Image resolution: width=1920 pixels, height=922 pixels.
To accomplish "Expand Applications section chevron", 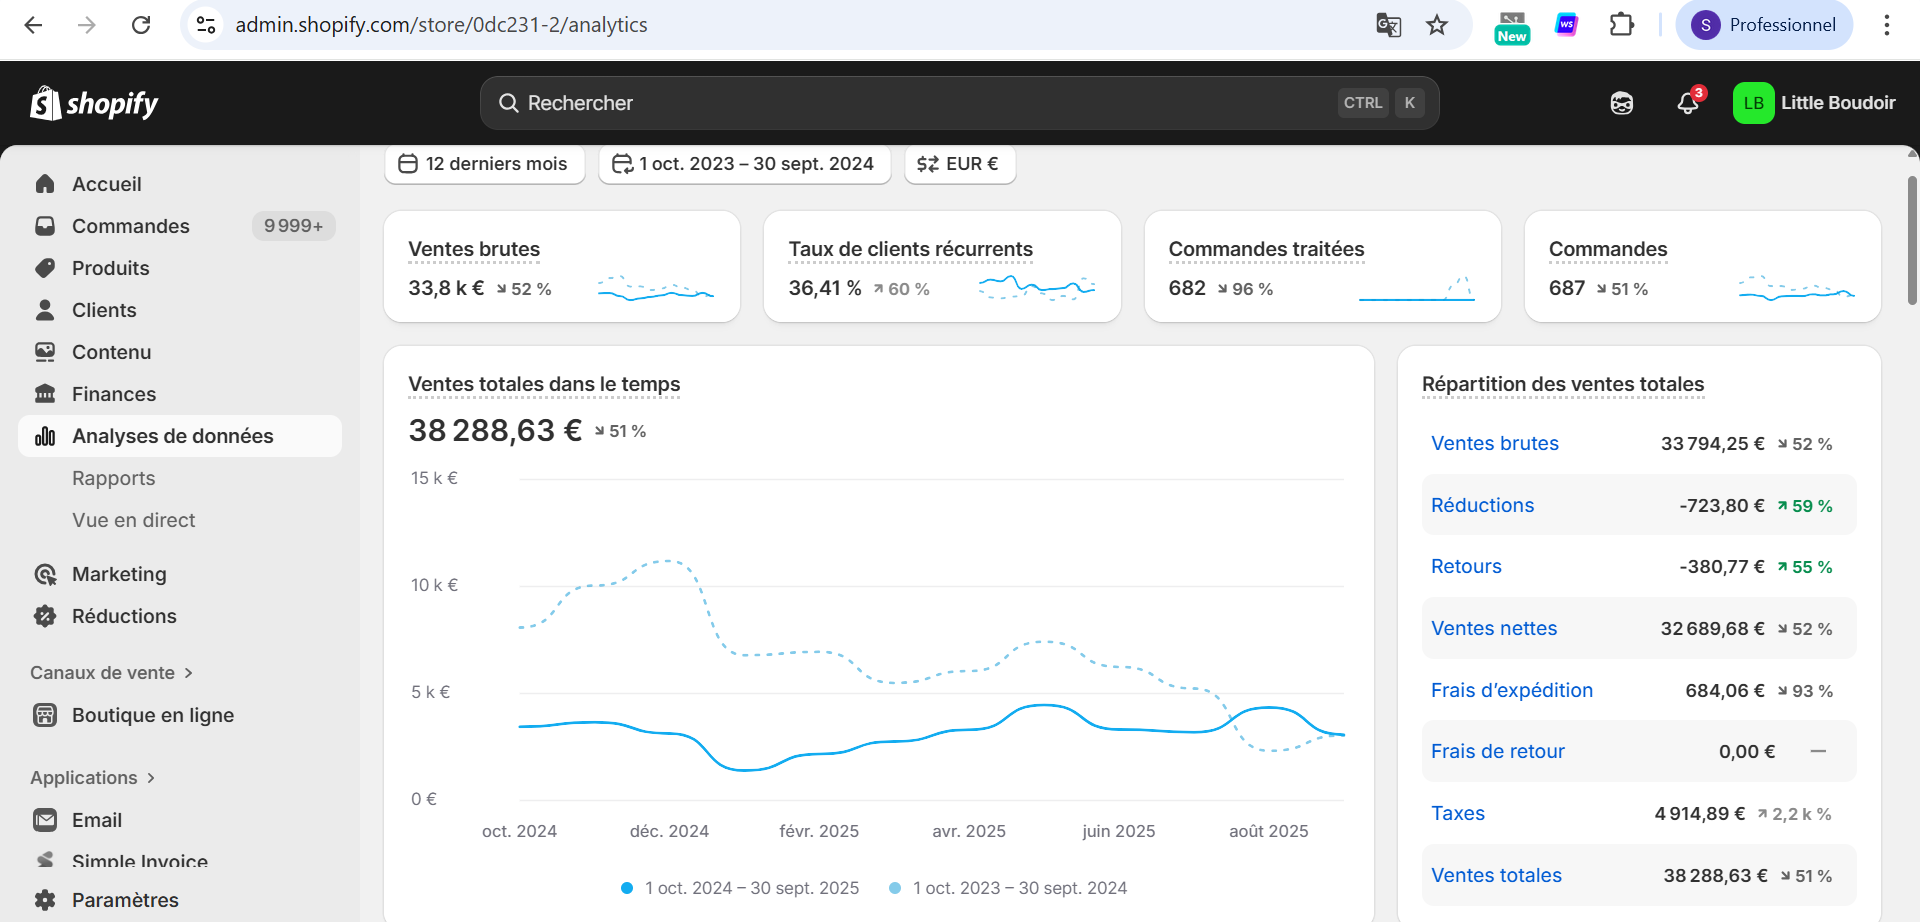I will coord(151,778).
